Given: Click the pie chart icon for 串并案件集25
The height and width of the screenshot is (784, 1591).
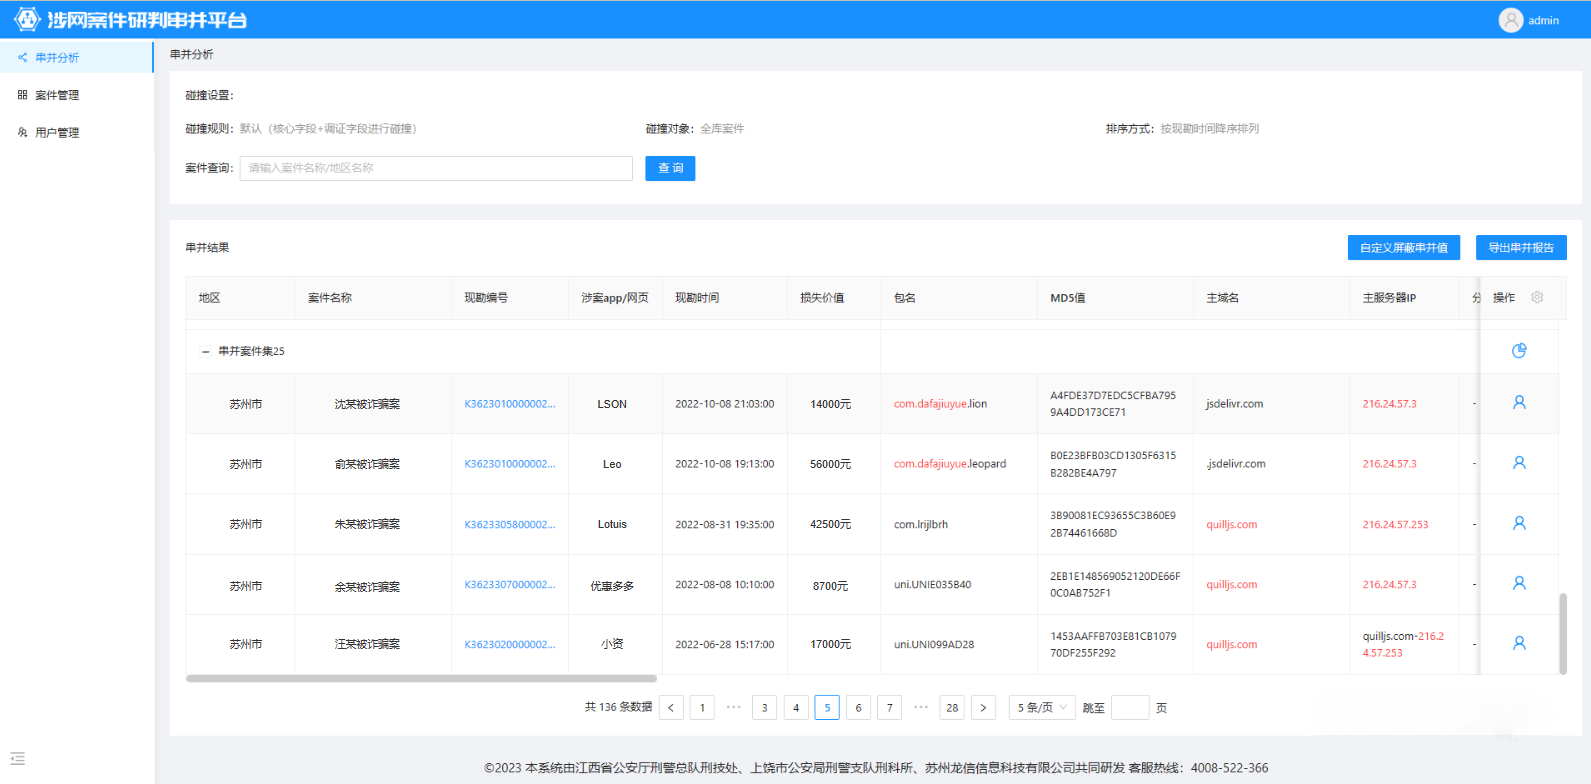Looking at the screenshot, I should coord(1518,351).
